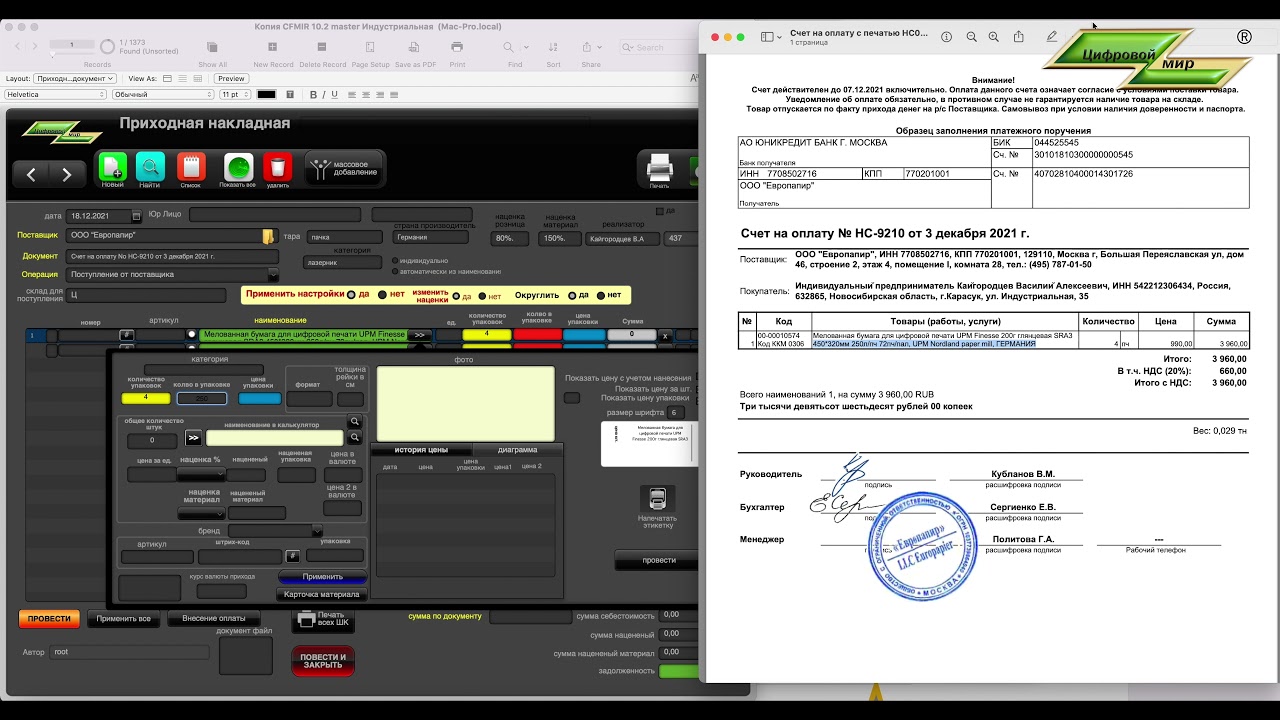Click the red ПОВЕСТИ И ЗАКРЫТЬ button
Image resolution: width=1280 pixels, height=720 pixels.
pyautogui.click(x=323, y=661)
